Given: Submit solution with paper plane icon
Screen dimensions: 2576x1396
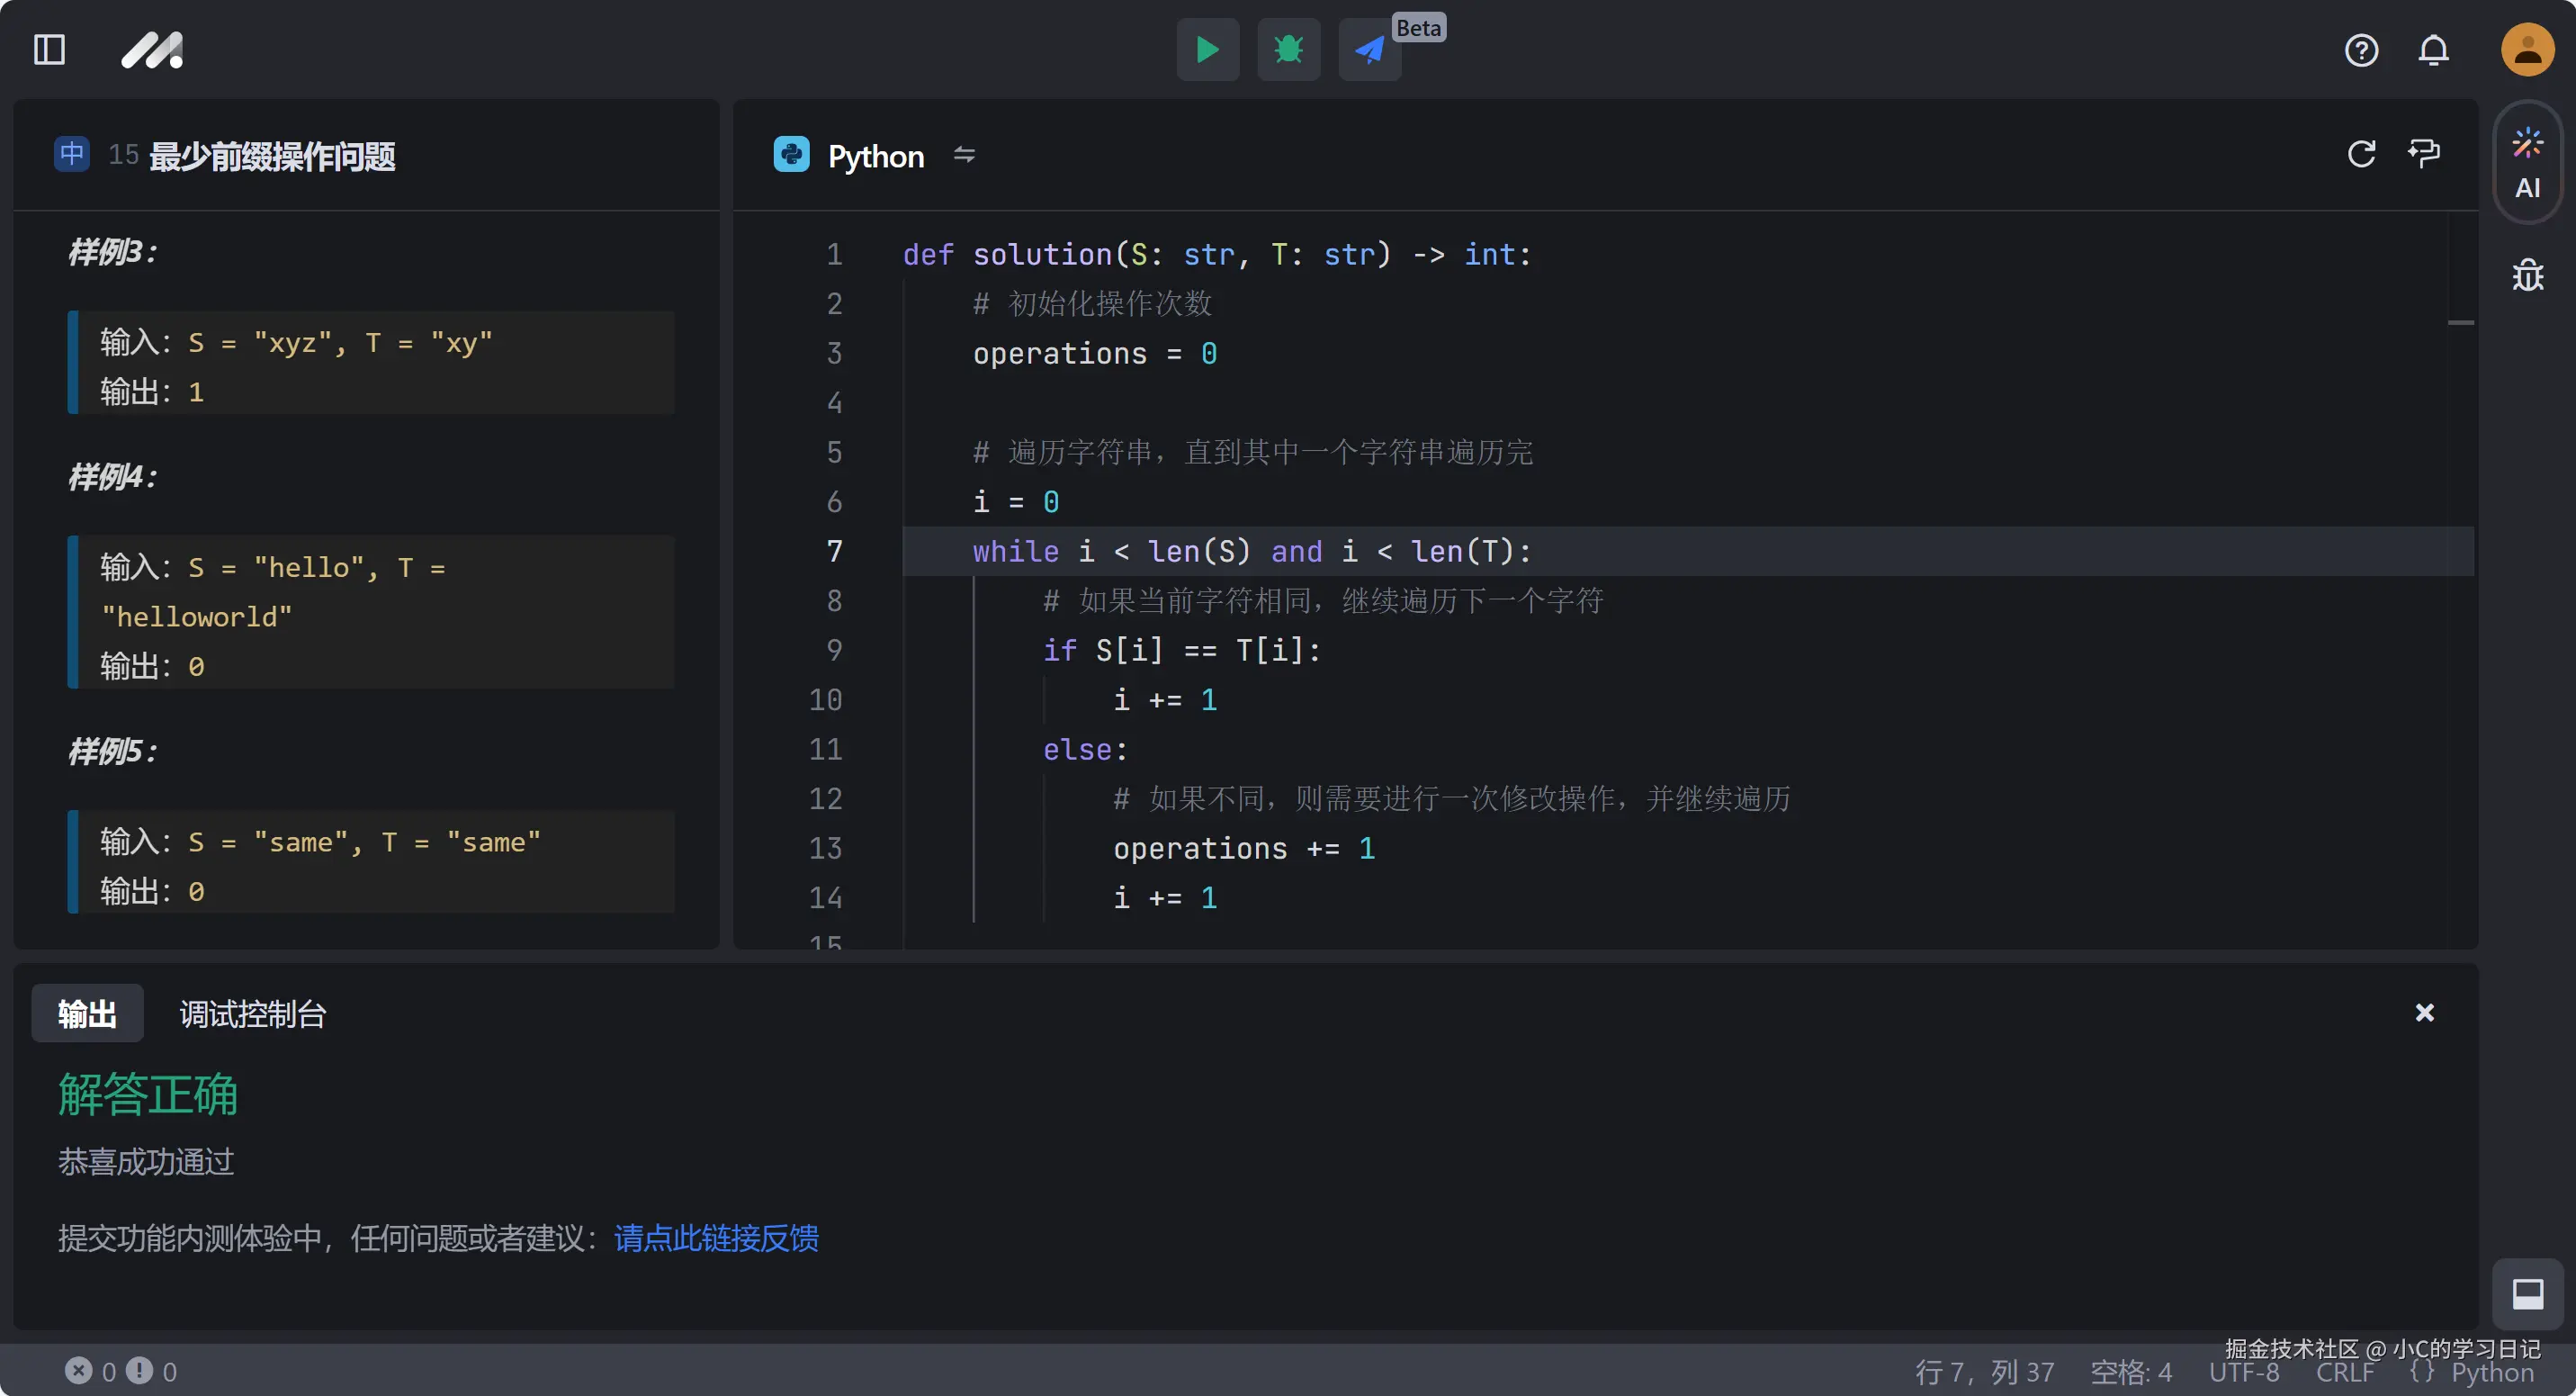Looking at the screenshot, I should tap(1369, 50).
